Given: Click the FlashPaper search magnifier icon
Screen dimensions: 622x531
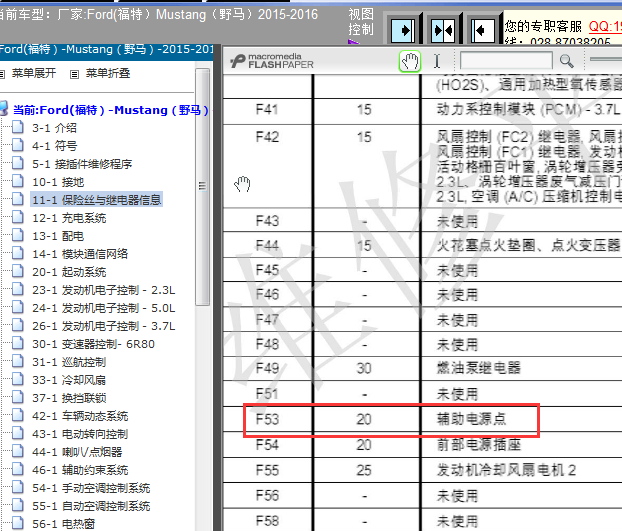Looking at the screenshot, I should 566,61.
